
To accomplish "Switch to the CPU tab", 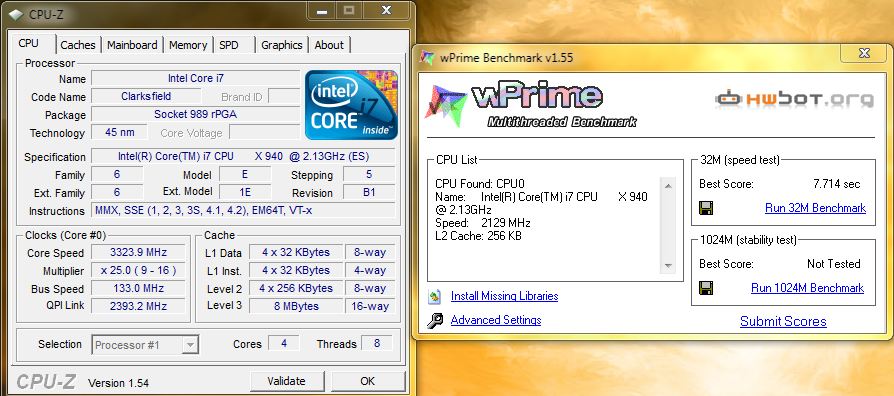I will (x=29, y=44).
